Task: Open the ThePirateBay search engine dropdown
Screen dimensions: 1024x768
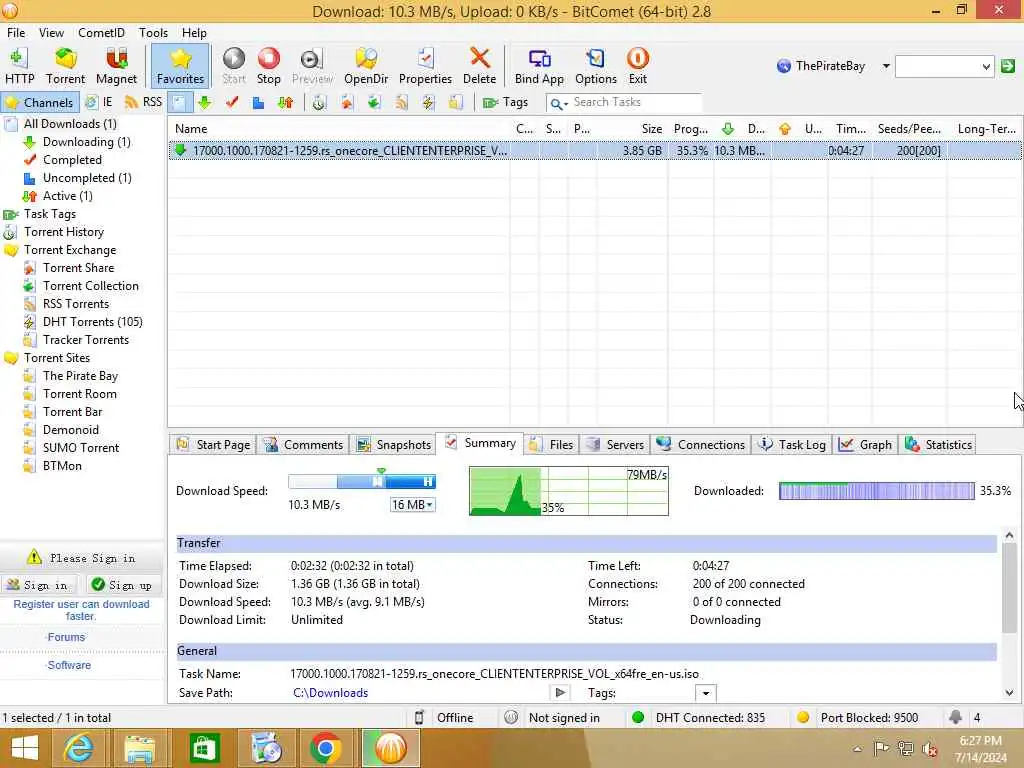Action: pyautogui.click(x=886, y=66)
